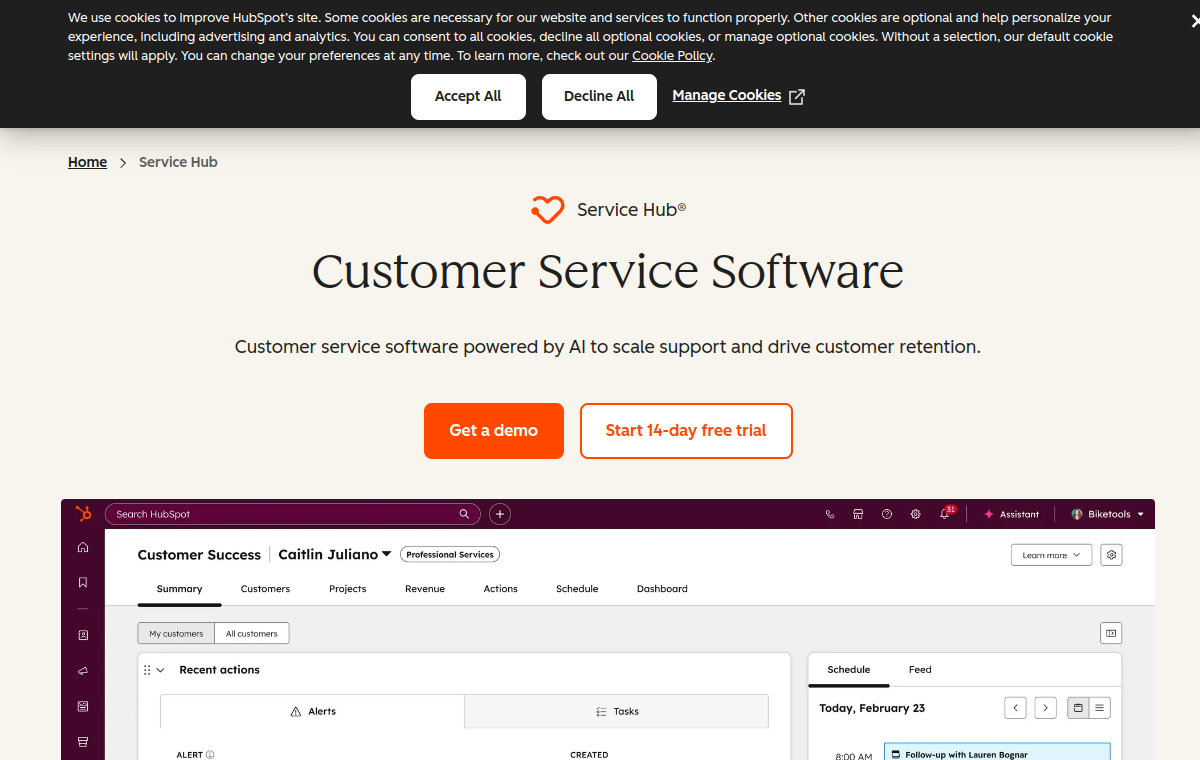The image size is (1200, 760).
Task: Open the top bar settings gear
Action: pos(915,514)
